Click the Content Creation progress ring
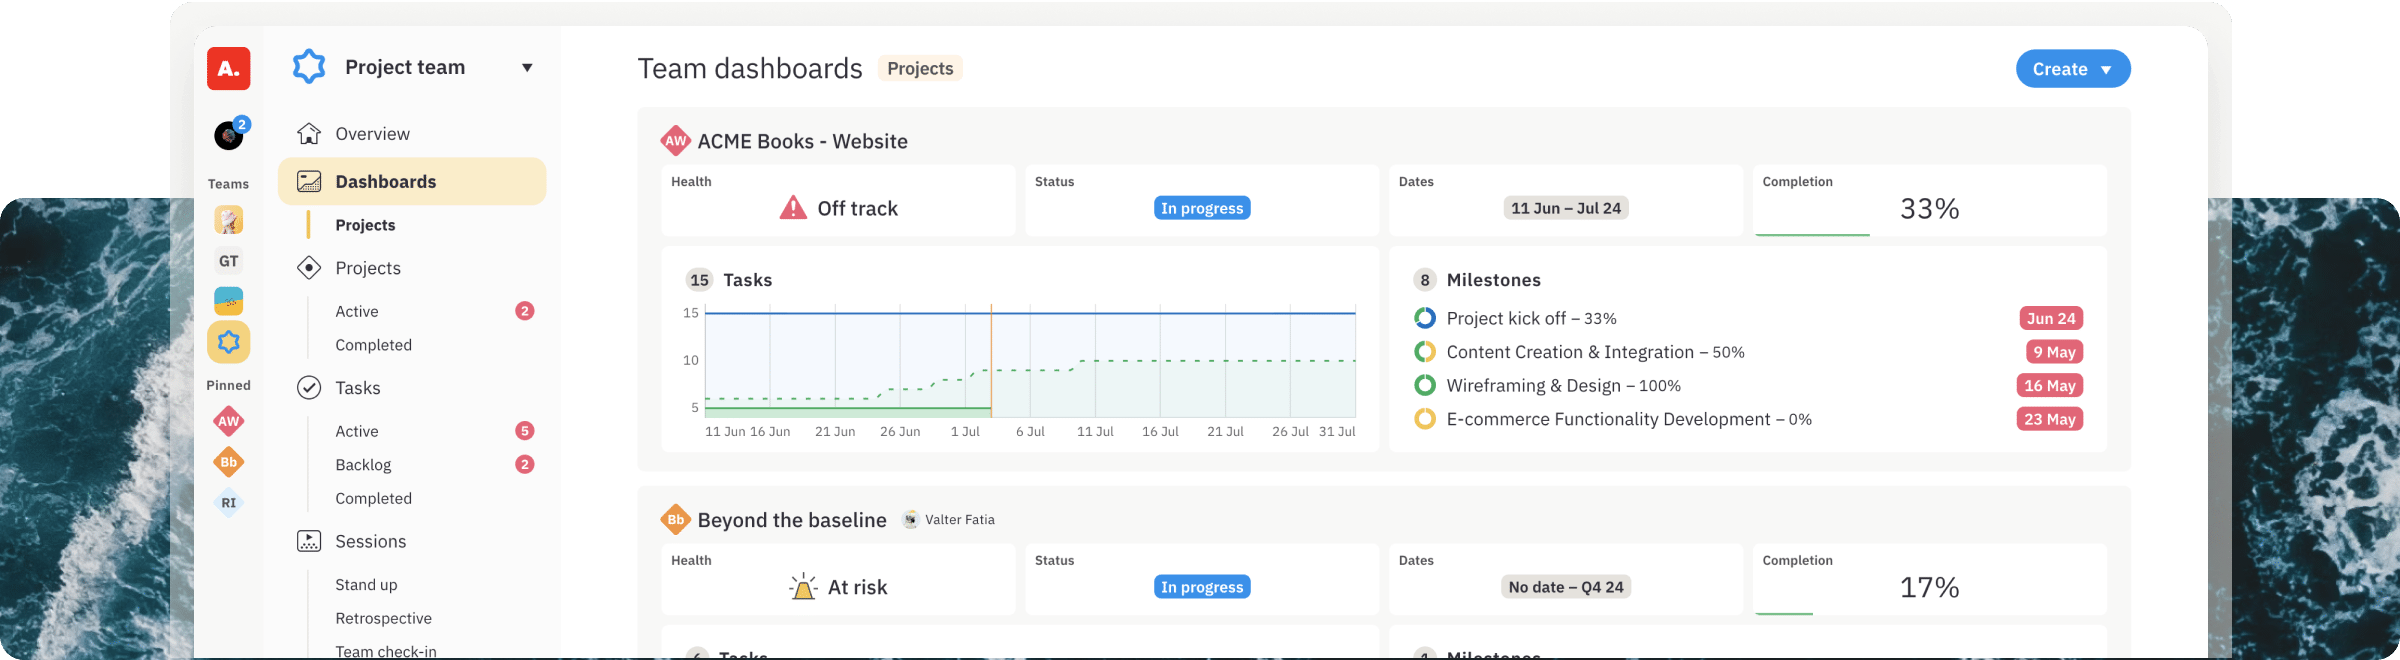The height and width of the screenshot is (660, 2400). click(x=1425, y=352)
